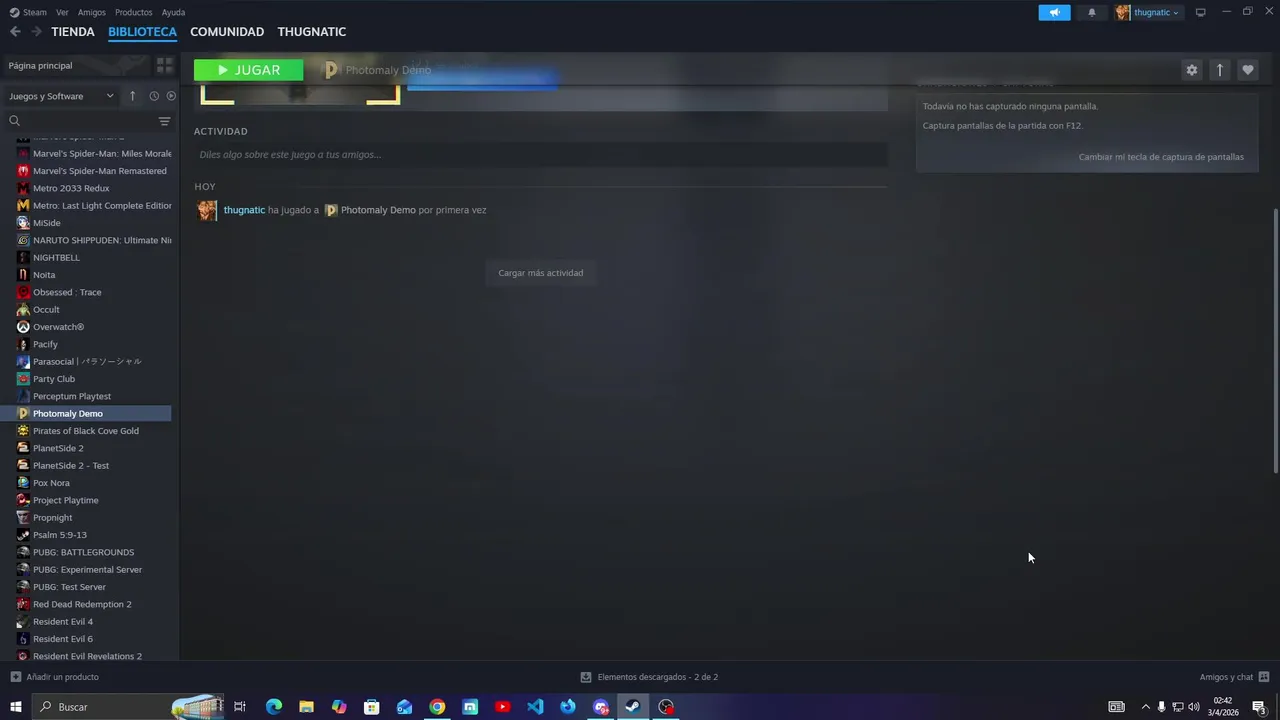The image size is (1280, 720).
Task: Click the recent activity clock icon
Action: coord(154,96)
